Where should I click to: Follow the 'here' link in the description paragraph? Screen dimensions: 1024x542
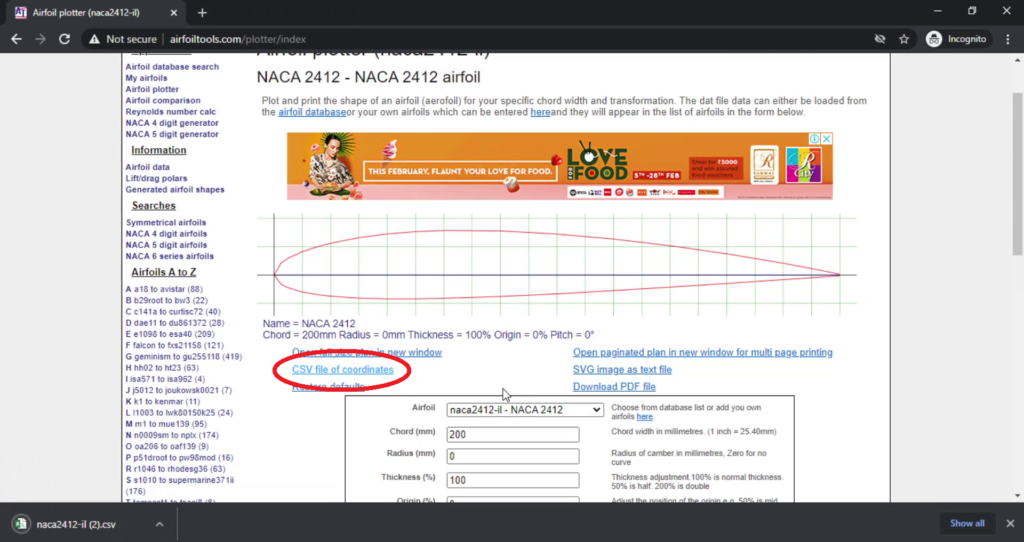coord(540,112)
